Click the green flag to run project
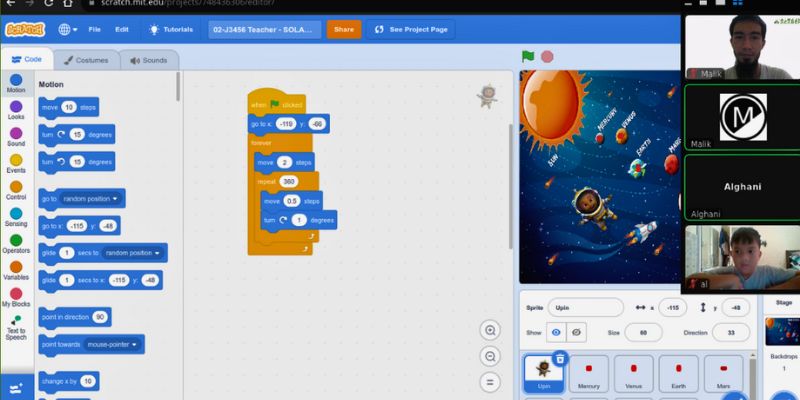This screenshot has height=400, width=800. point(528,57)
